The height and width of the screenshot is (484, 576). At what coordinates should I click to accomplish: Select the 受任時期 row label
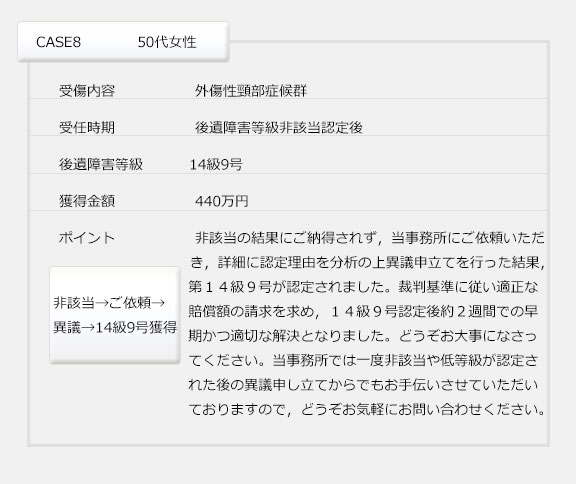click(x=87, y=127)
